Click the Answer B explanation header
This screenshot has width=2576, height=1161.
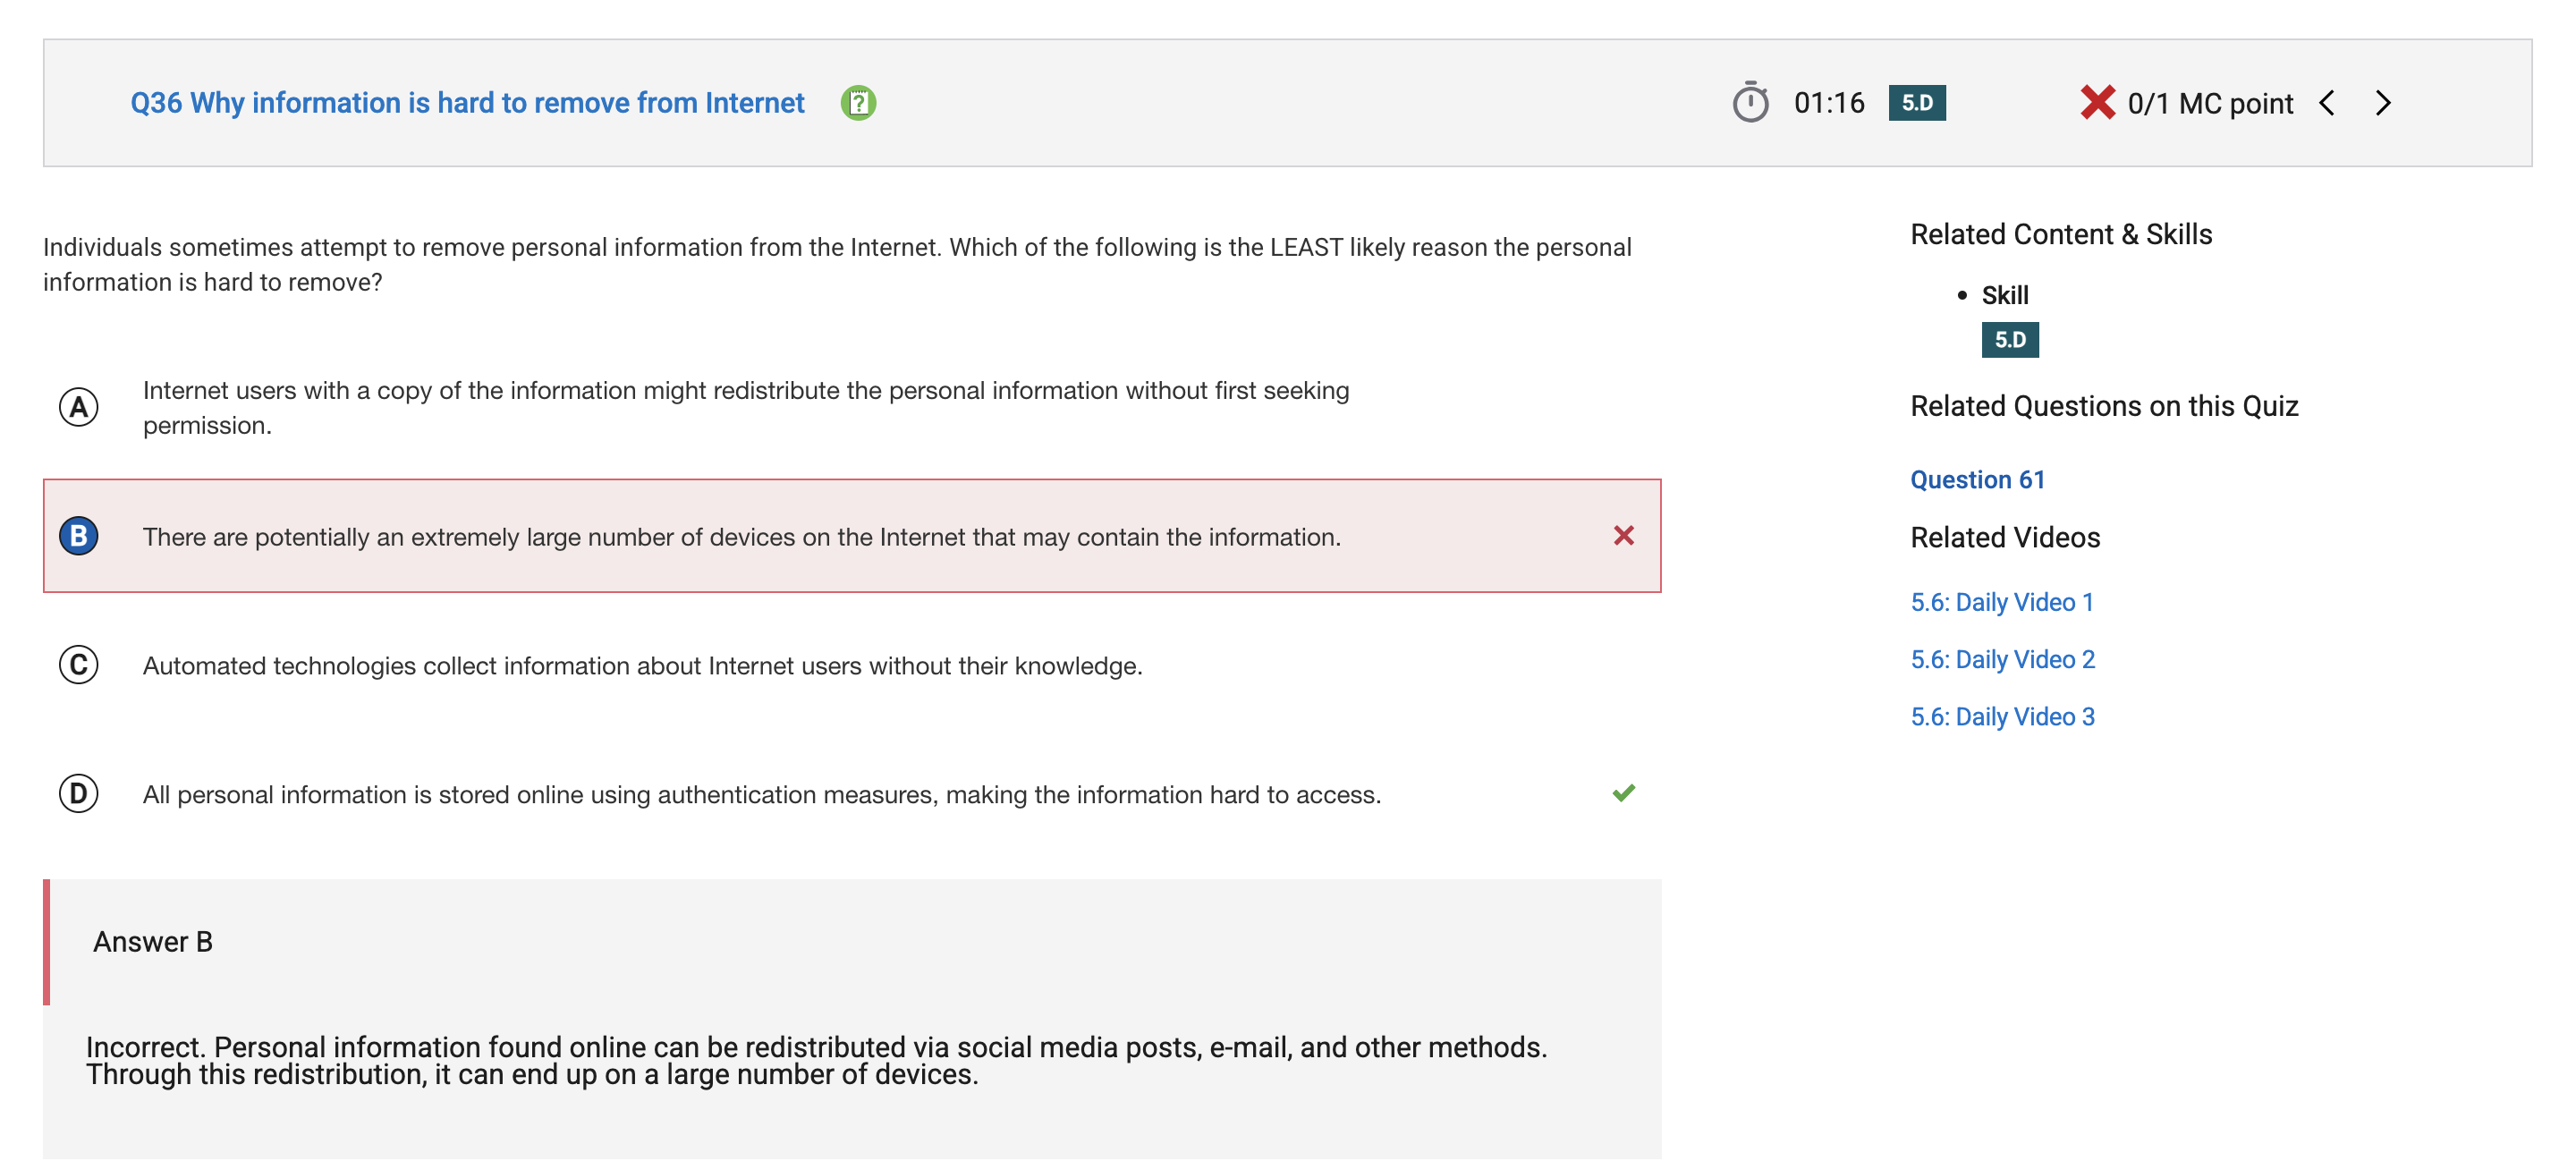pyautogui.click(x=153, y=942)
